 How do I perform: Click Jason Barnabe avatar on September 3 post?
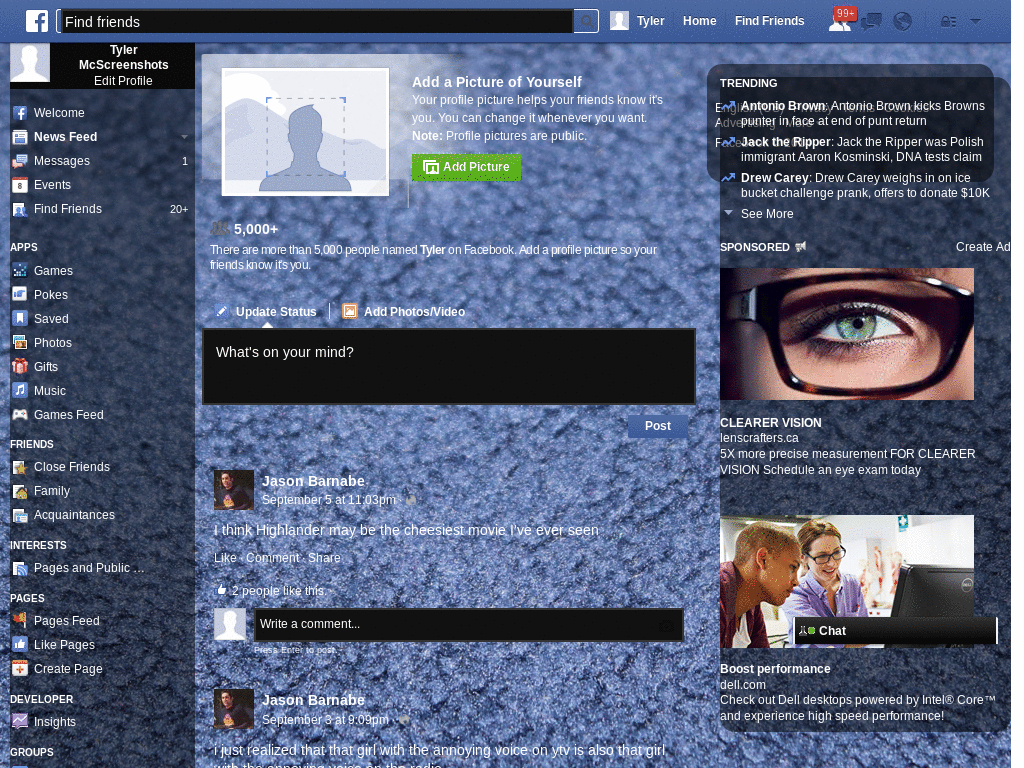point(234,709)
